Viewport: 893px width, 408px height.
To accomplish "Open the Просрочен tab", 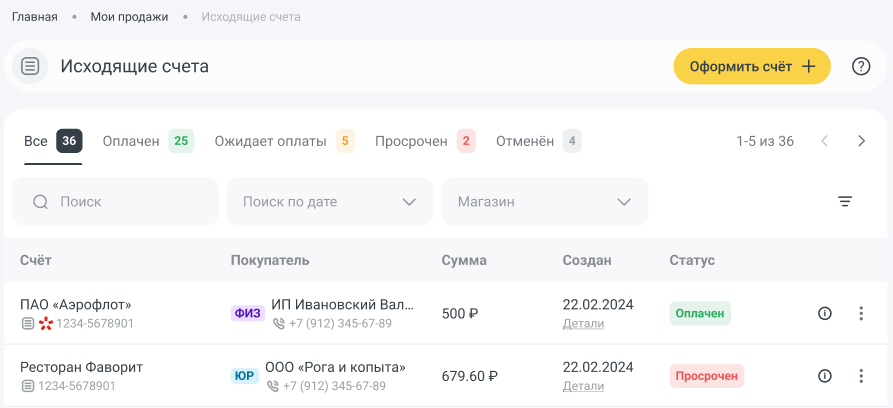I will 424,141.
